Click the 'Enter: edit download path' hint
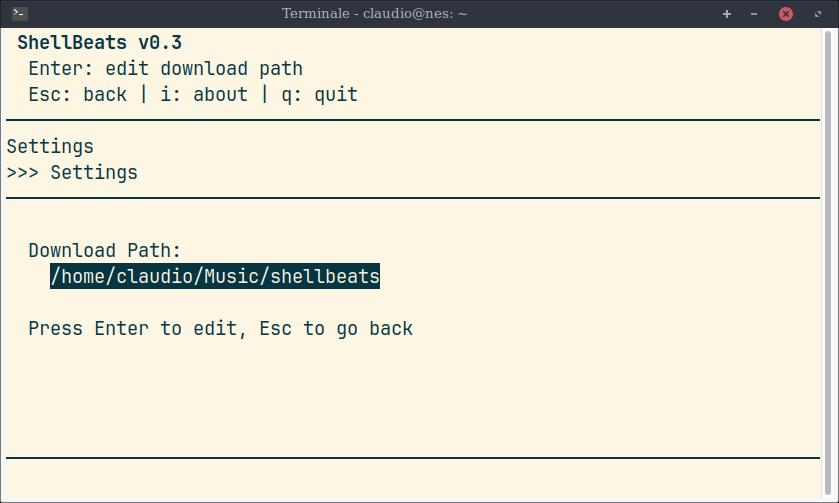 (x=165, y=69)
